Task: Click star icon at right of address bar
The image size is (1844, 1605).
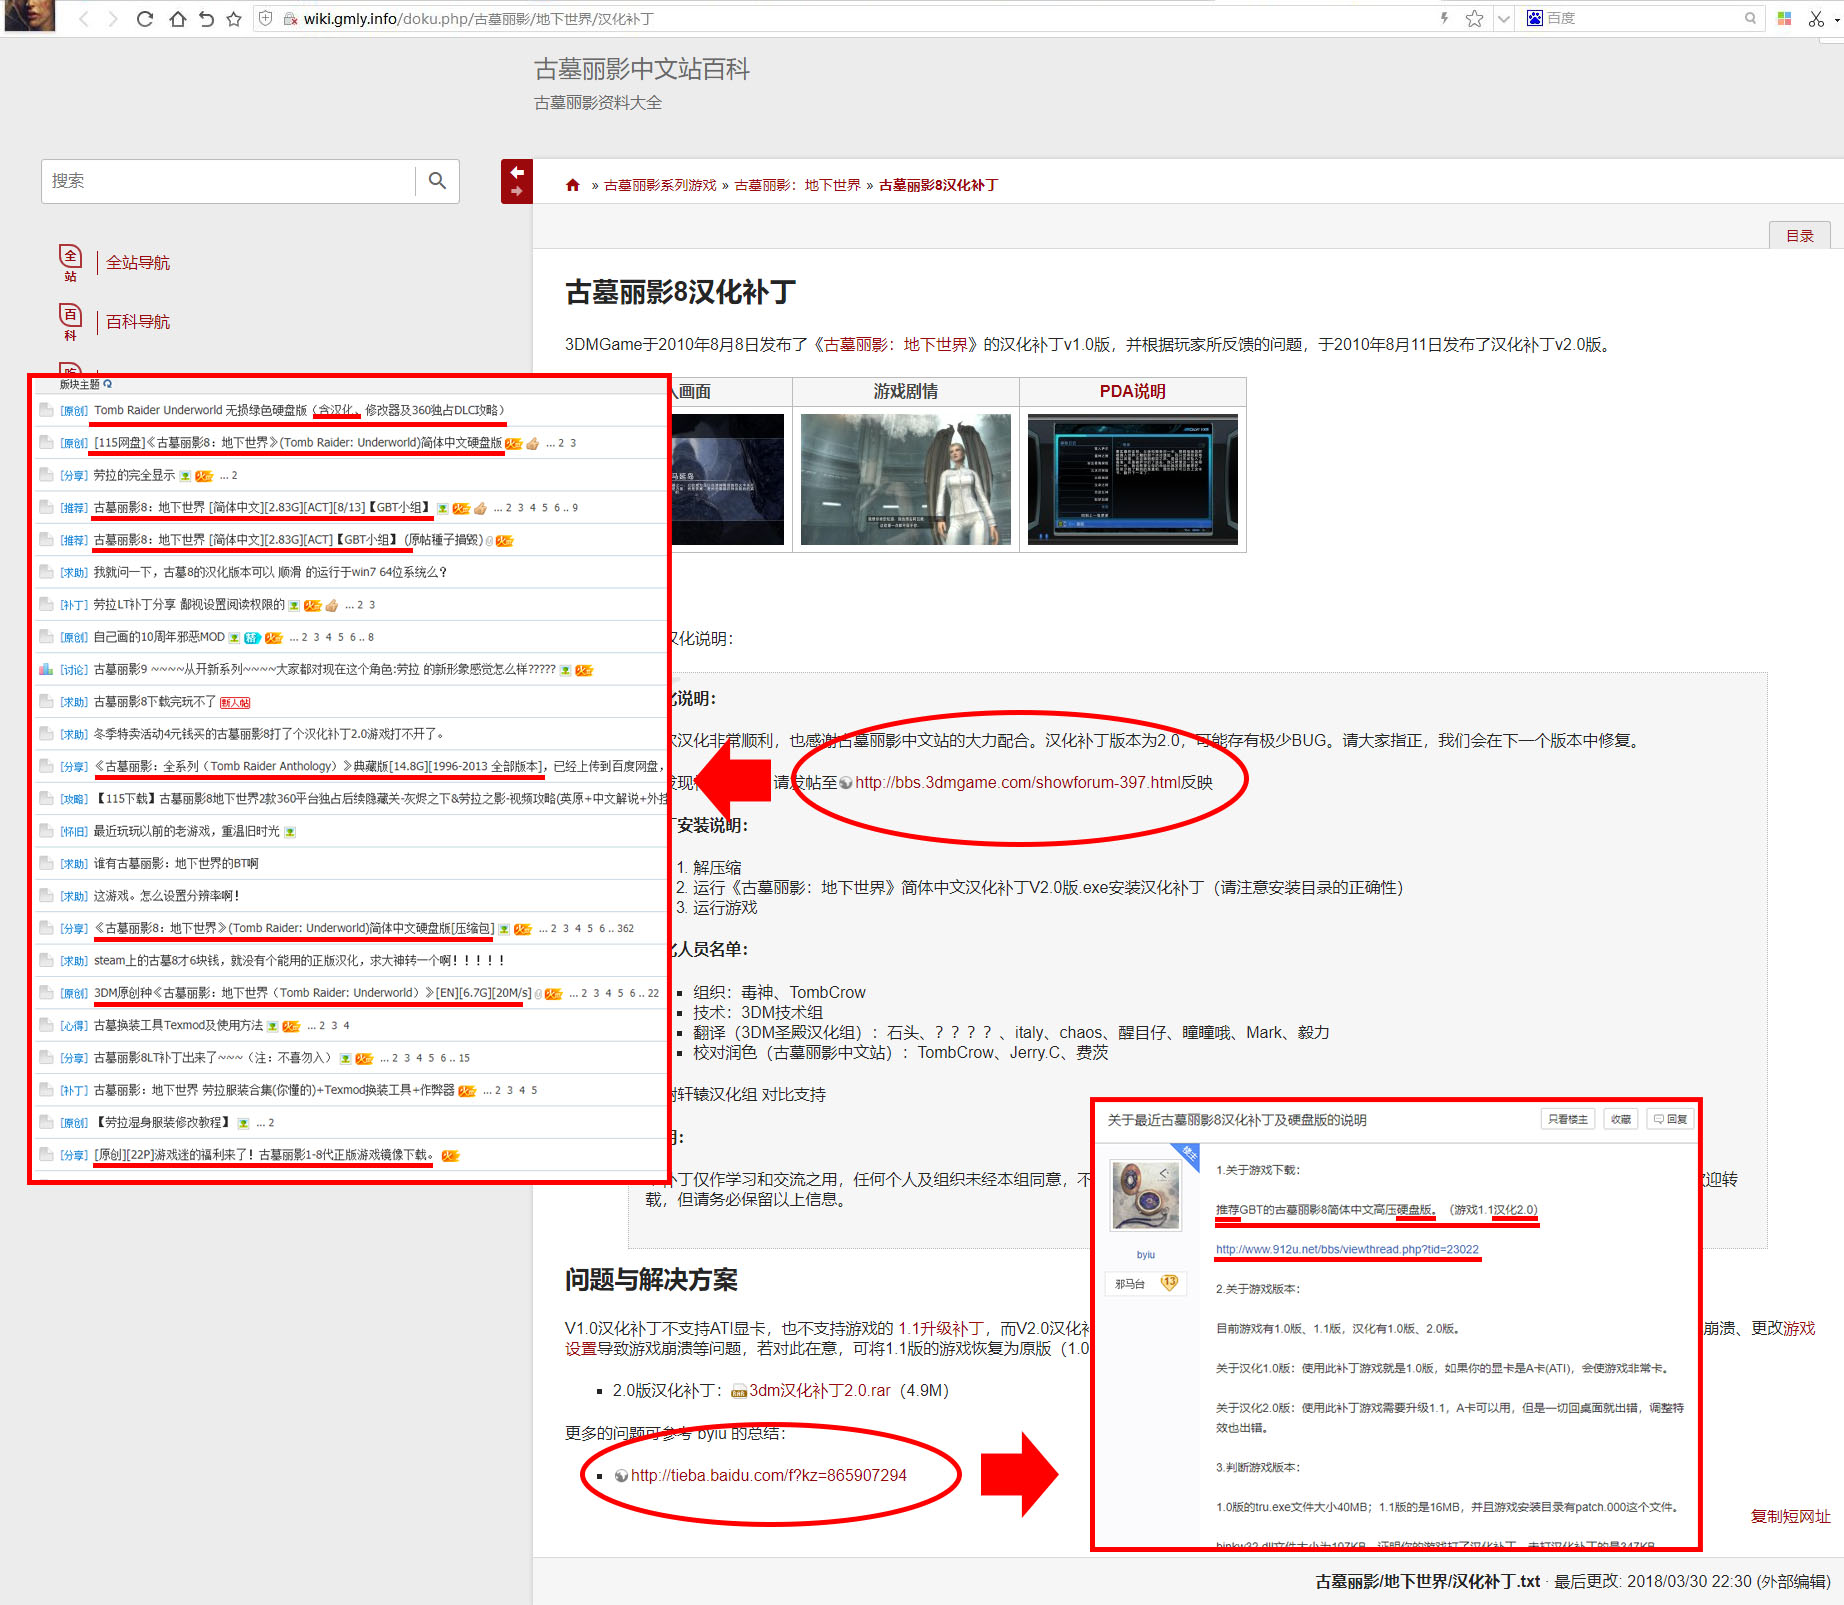Action: tap(1474, 18)
